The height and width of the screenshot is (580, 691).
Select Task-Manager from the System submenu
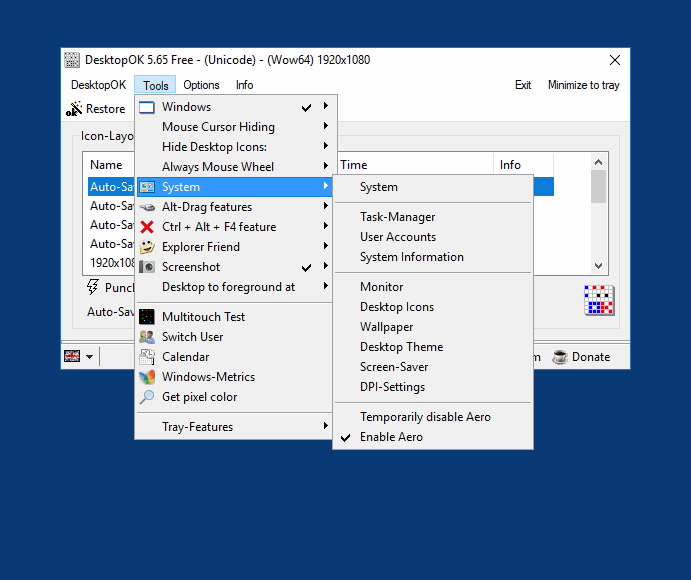[397, 217]
